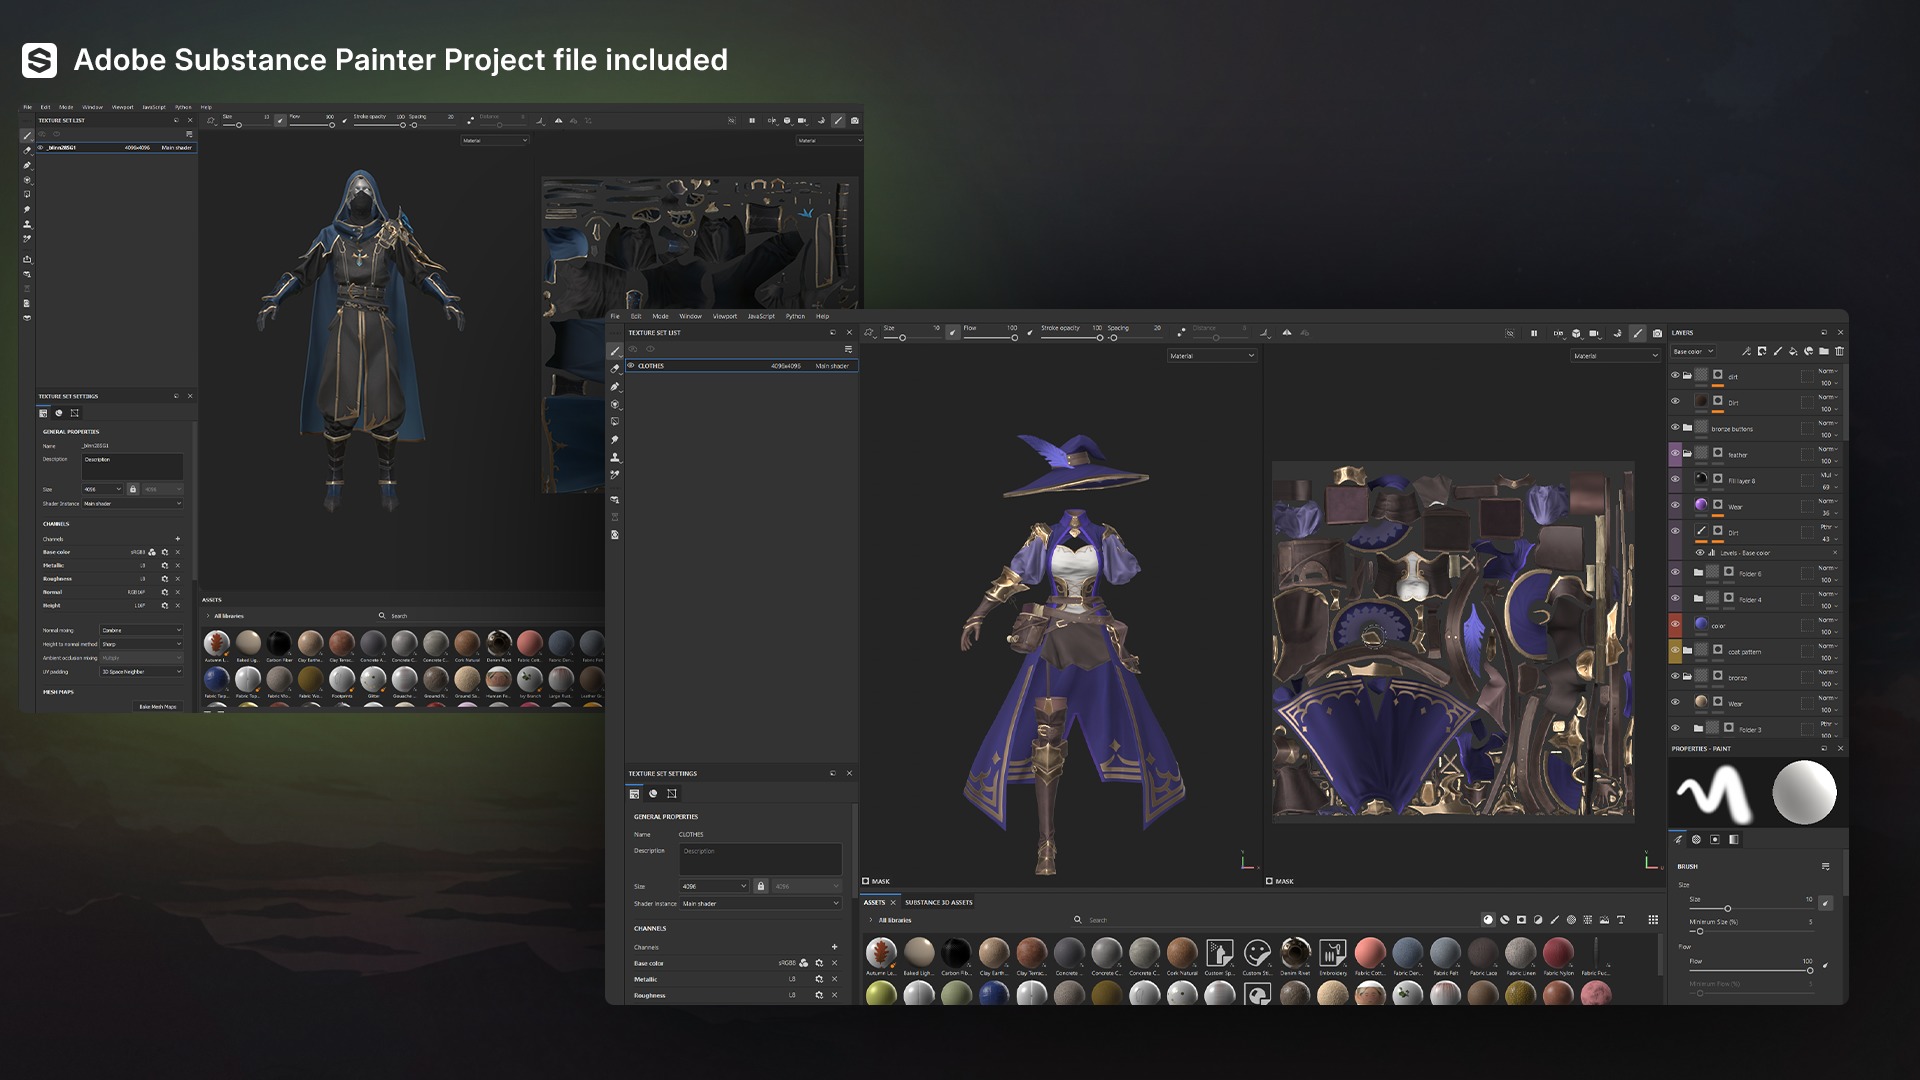Hide the color layer
This screenshot has width=1920, height=1080.
tap(1675, 625)
